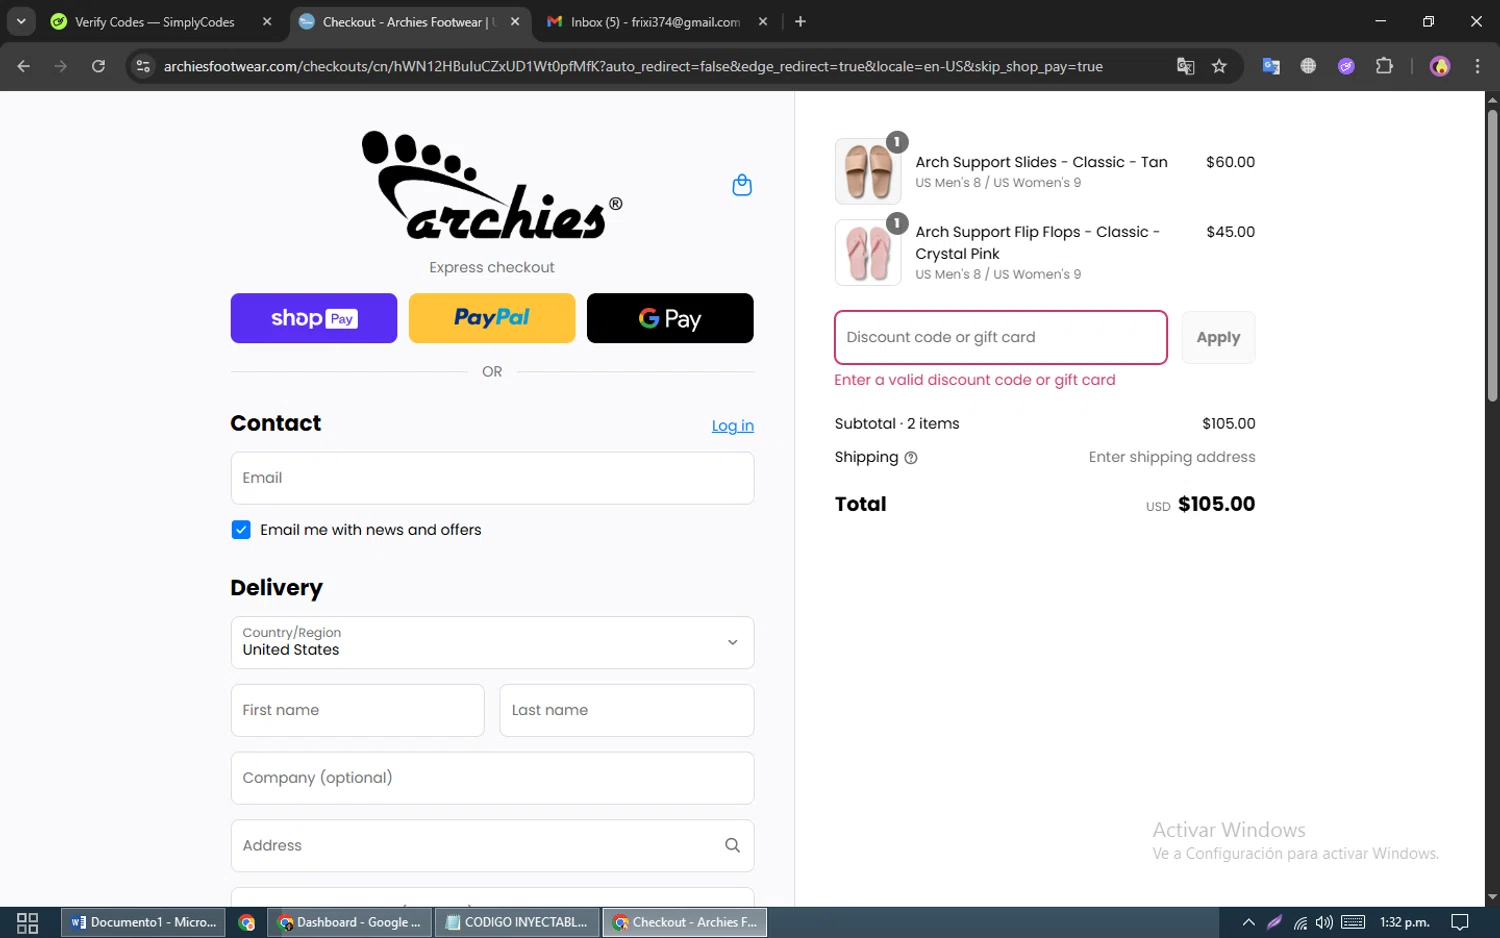This screenshot has width=1500, height=938.
Task: Open pinned Chrome icon in taskbar
Action: [x=247, y=922]
